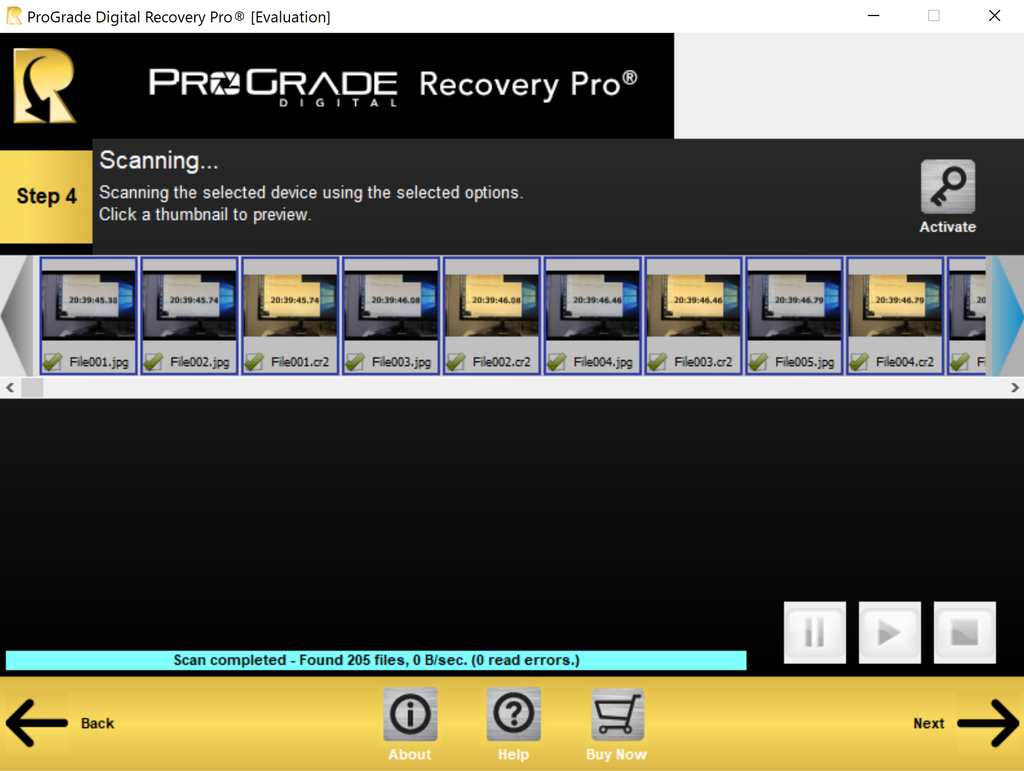Click the horizontal scrollbar thumb
Screen dimensions: 1024x771
32,387
